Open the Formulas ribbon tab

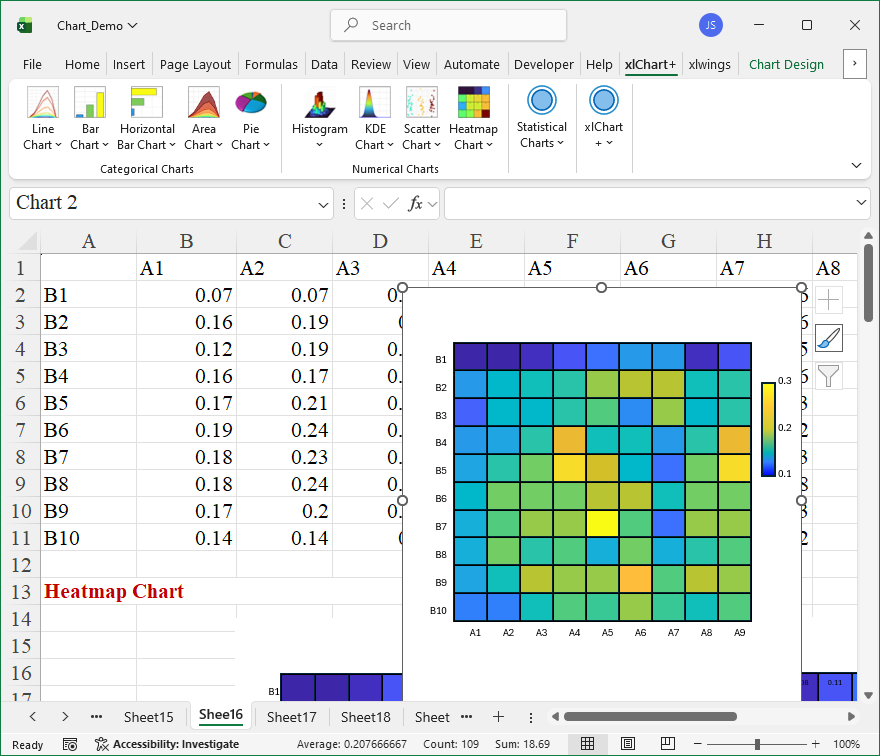(271, 64)
